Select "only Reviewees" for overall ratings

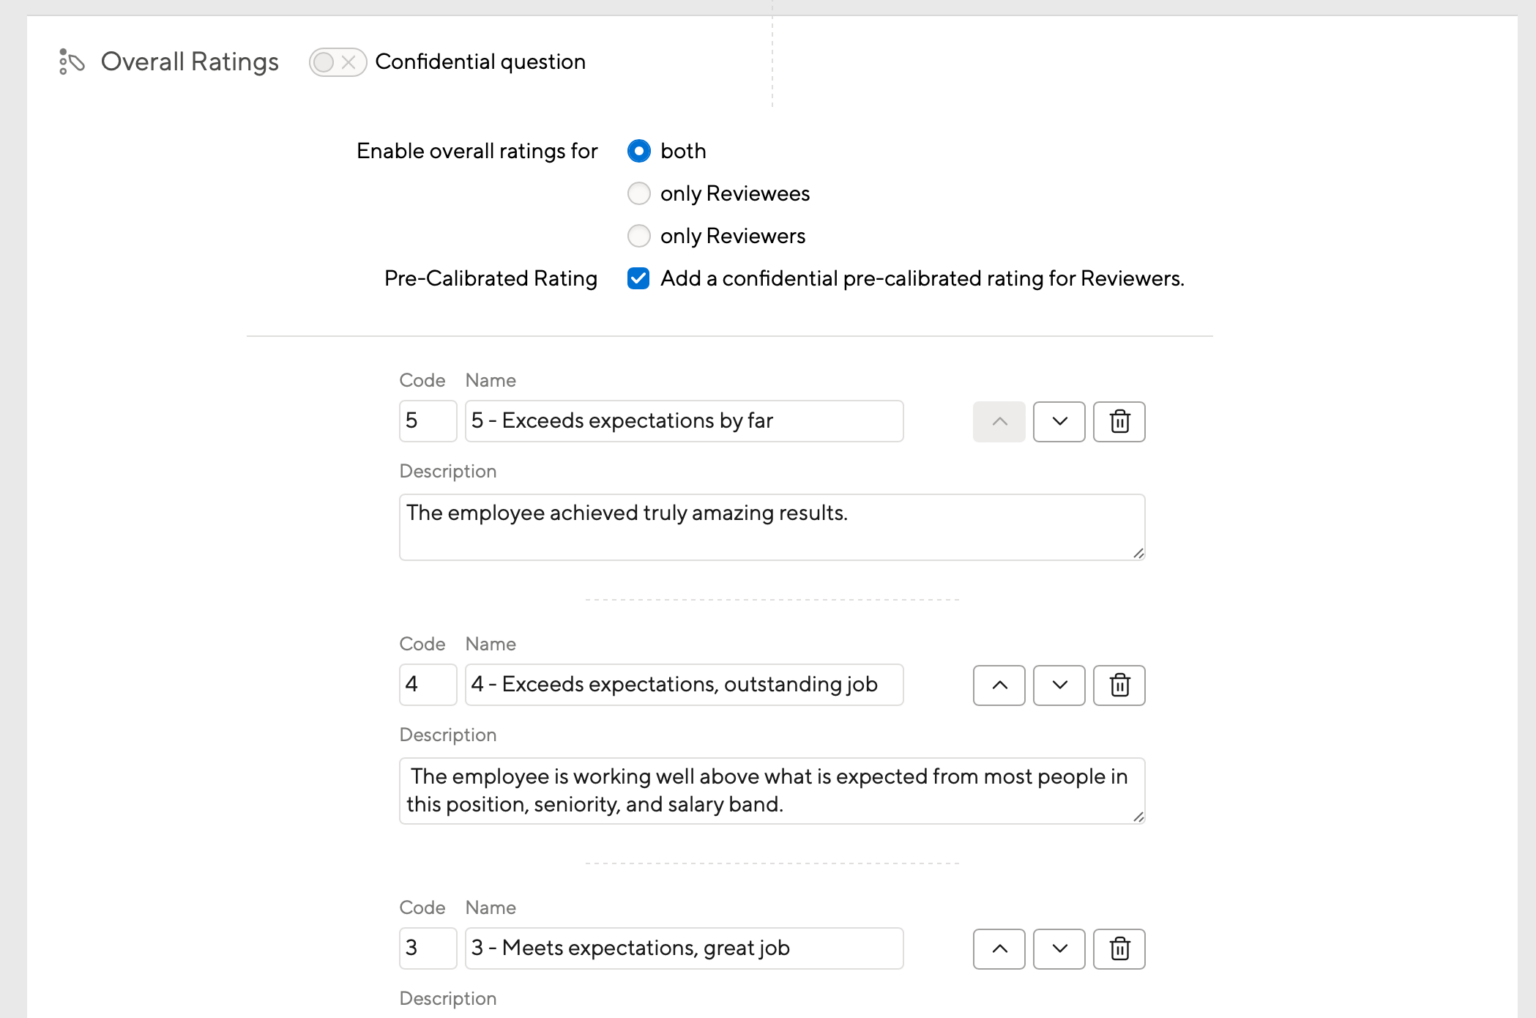[x=638, y=193]
